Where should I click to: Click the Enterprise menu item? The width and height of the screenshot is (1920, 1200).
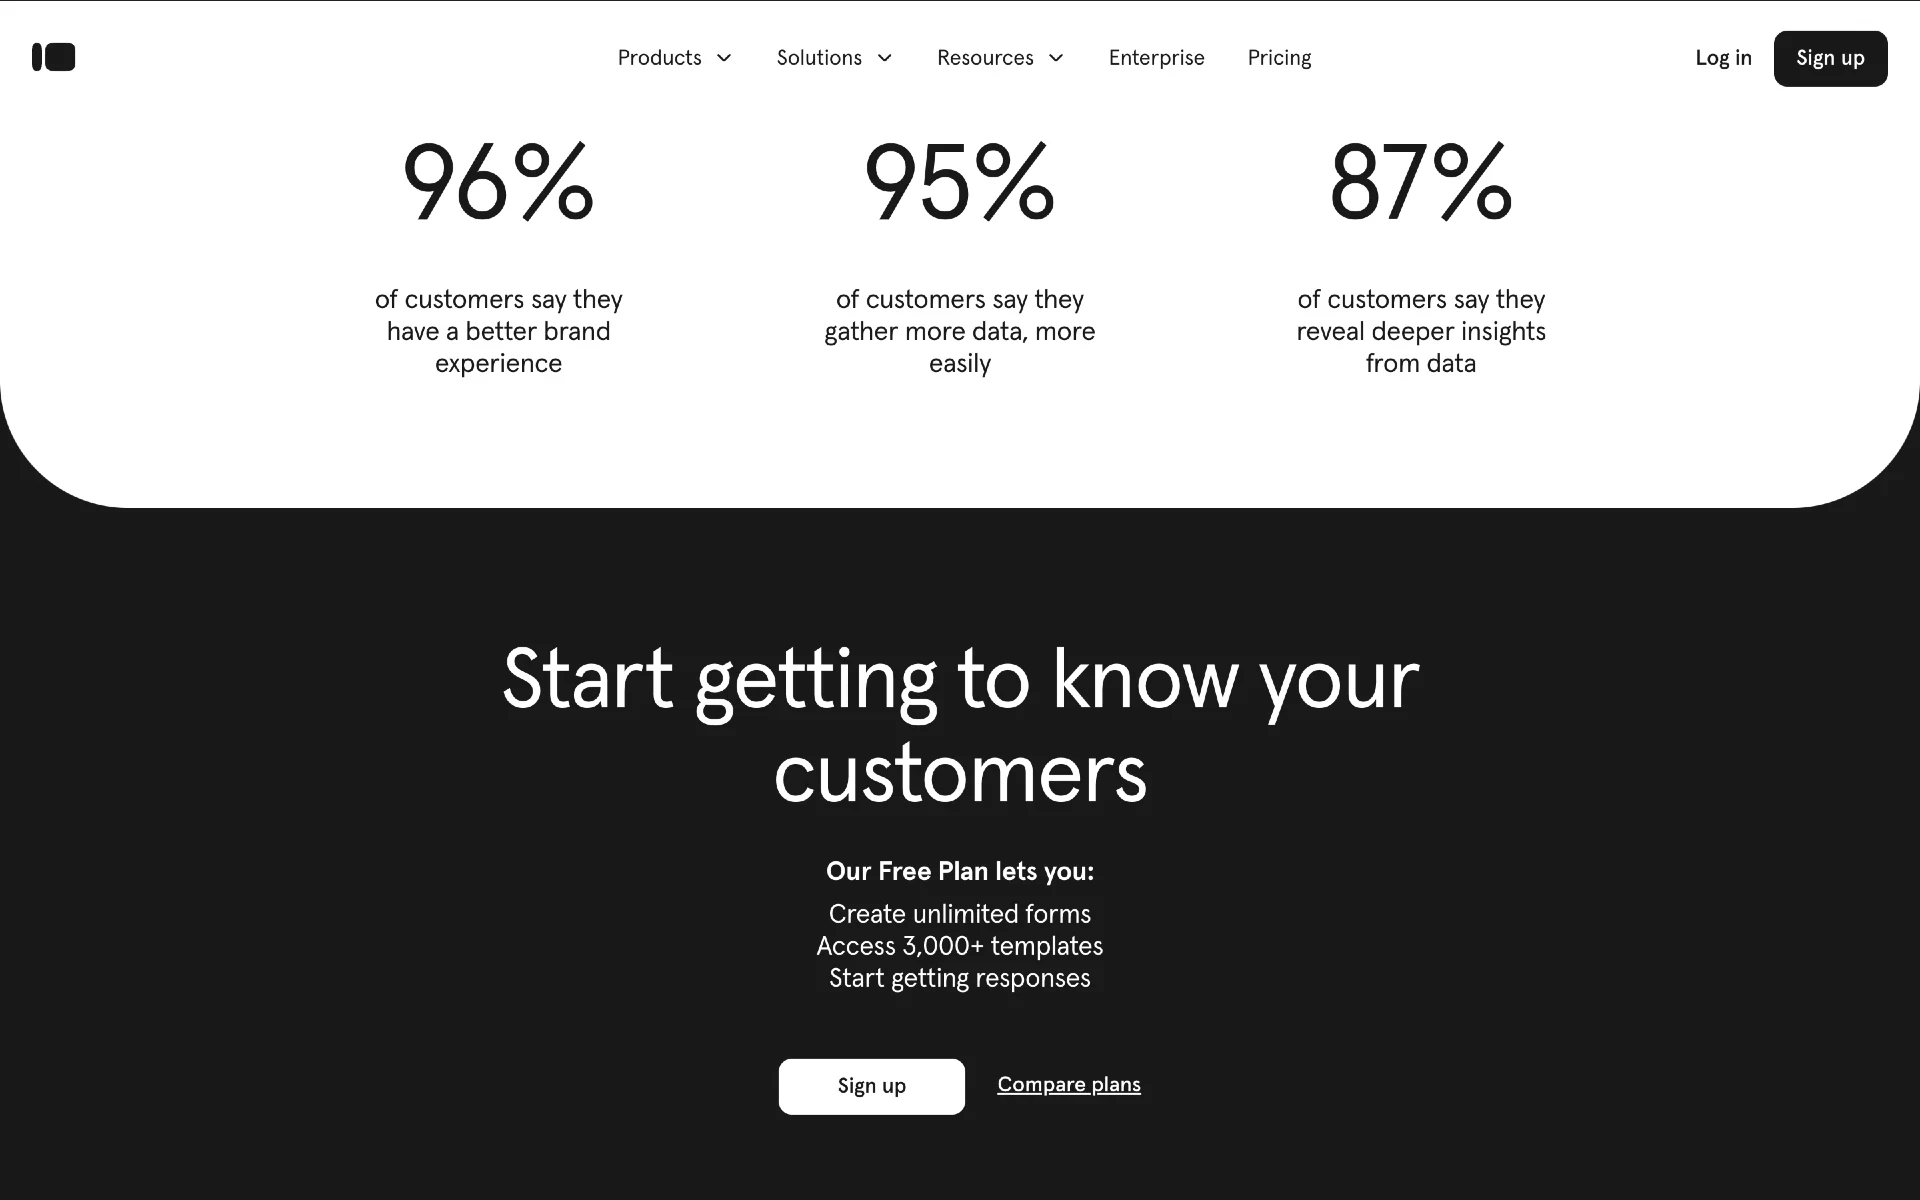(1157, 58)
